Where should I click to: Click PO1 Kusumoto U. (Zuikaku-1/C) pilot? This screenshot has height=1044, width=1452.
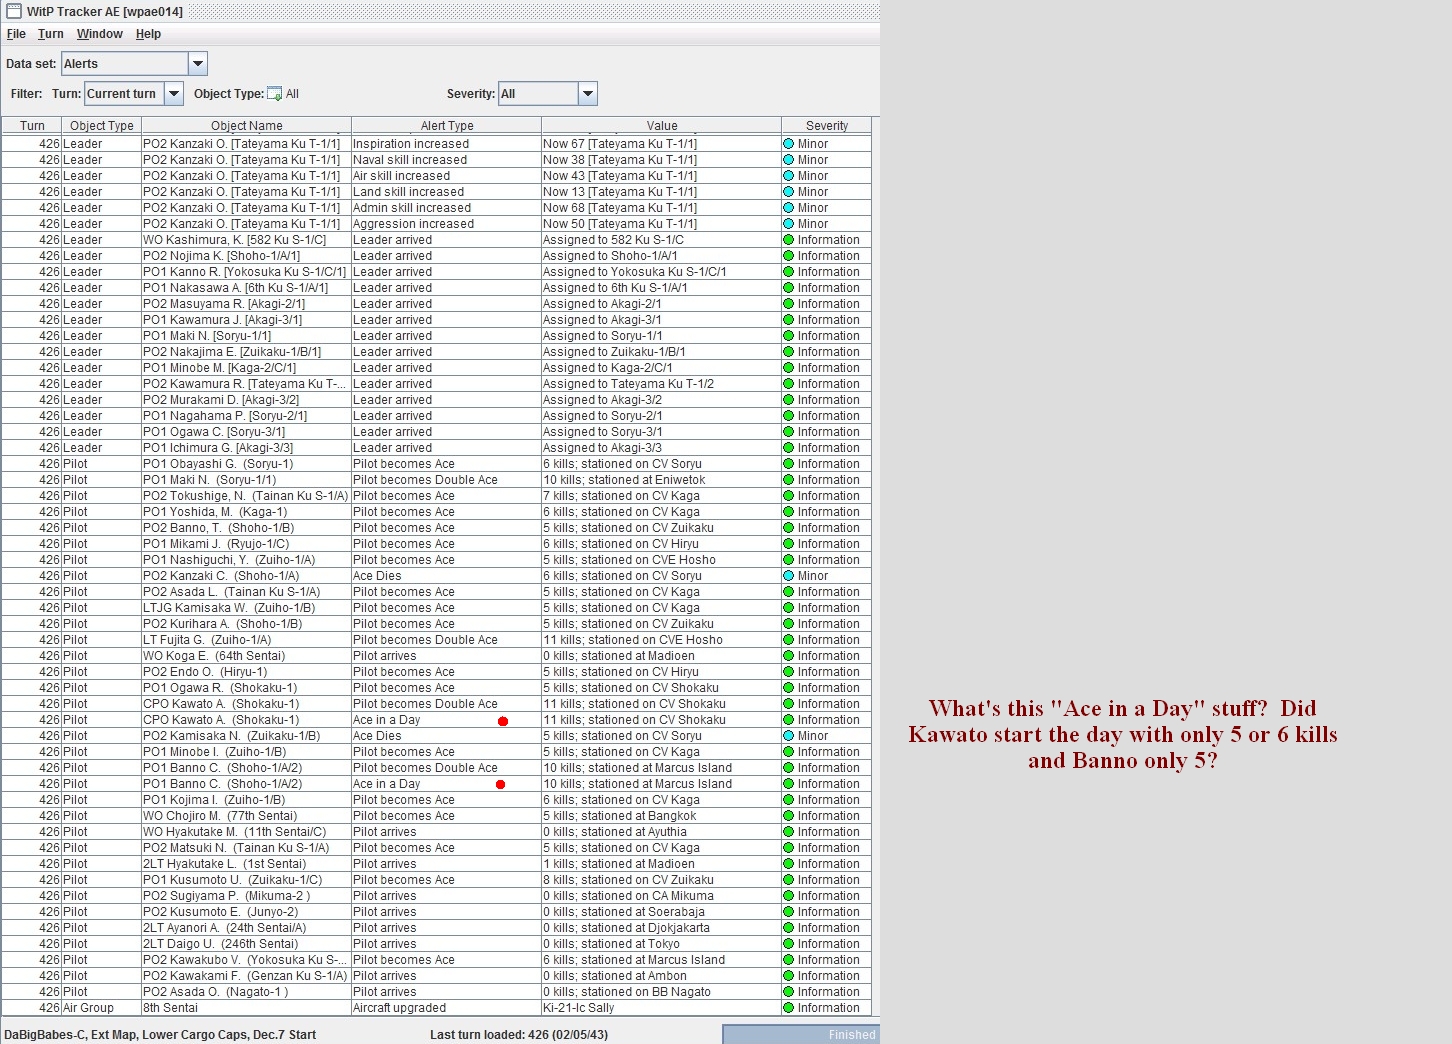[232, 880]
